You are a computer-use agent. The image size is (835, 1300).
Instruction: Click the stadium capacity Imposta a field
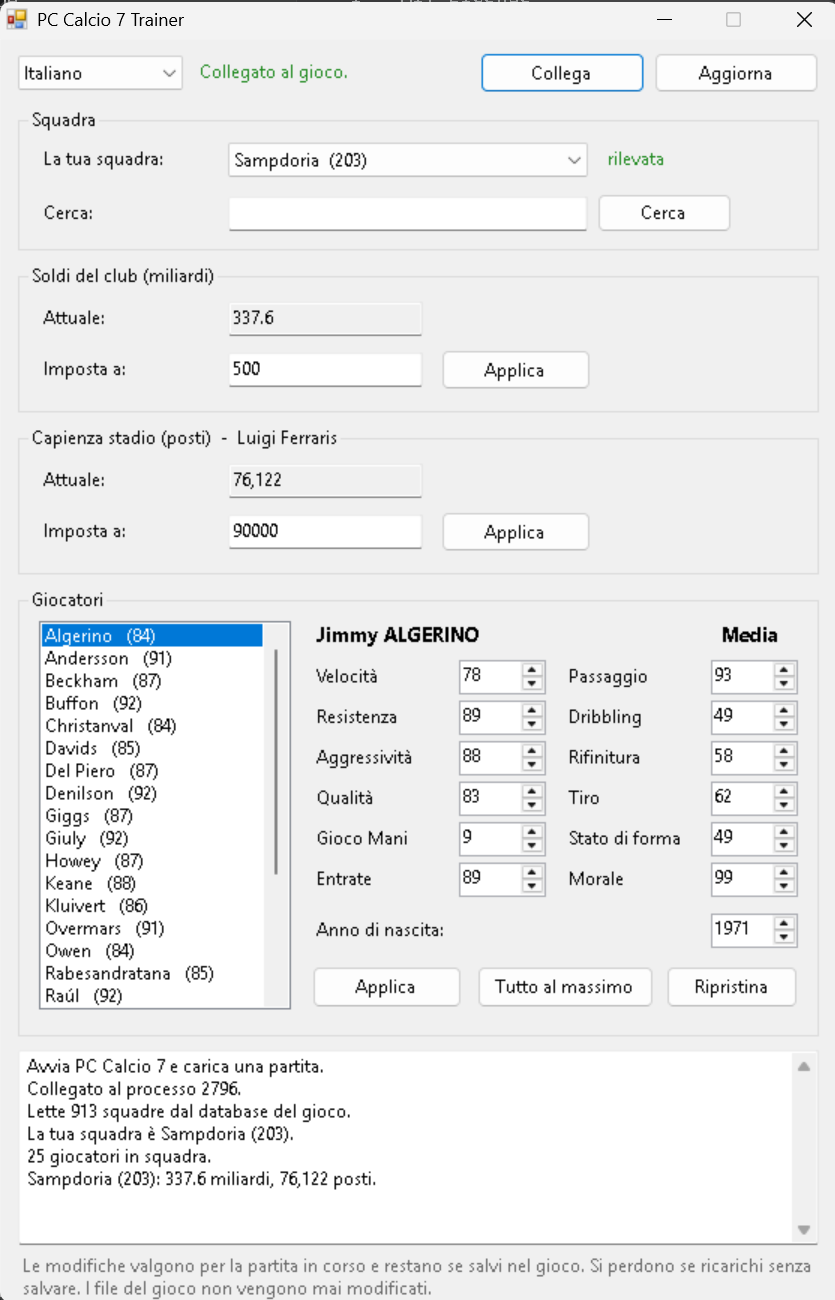325,531
